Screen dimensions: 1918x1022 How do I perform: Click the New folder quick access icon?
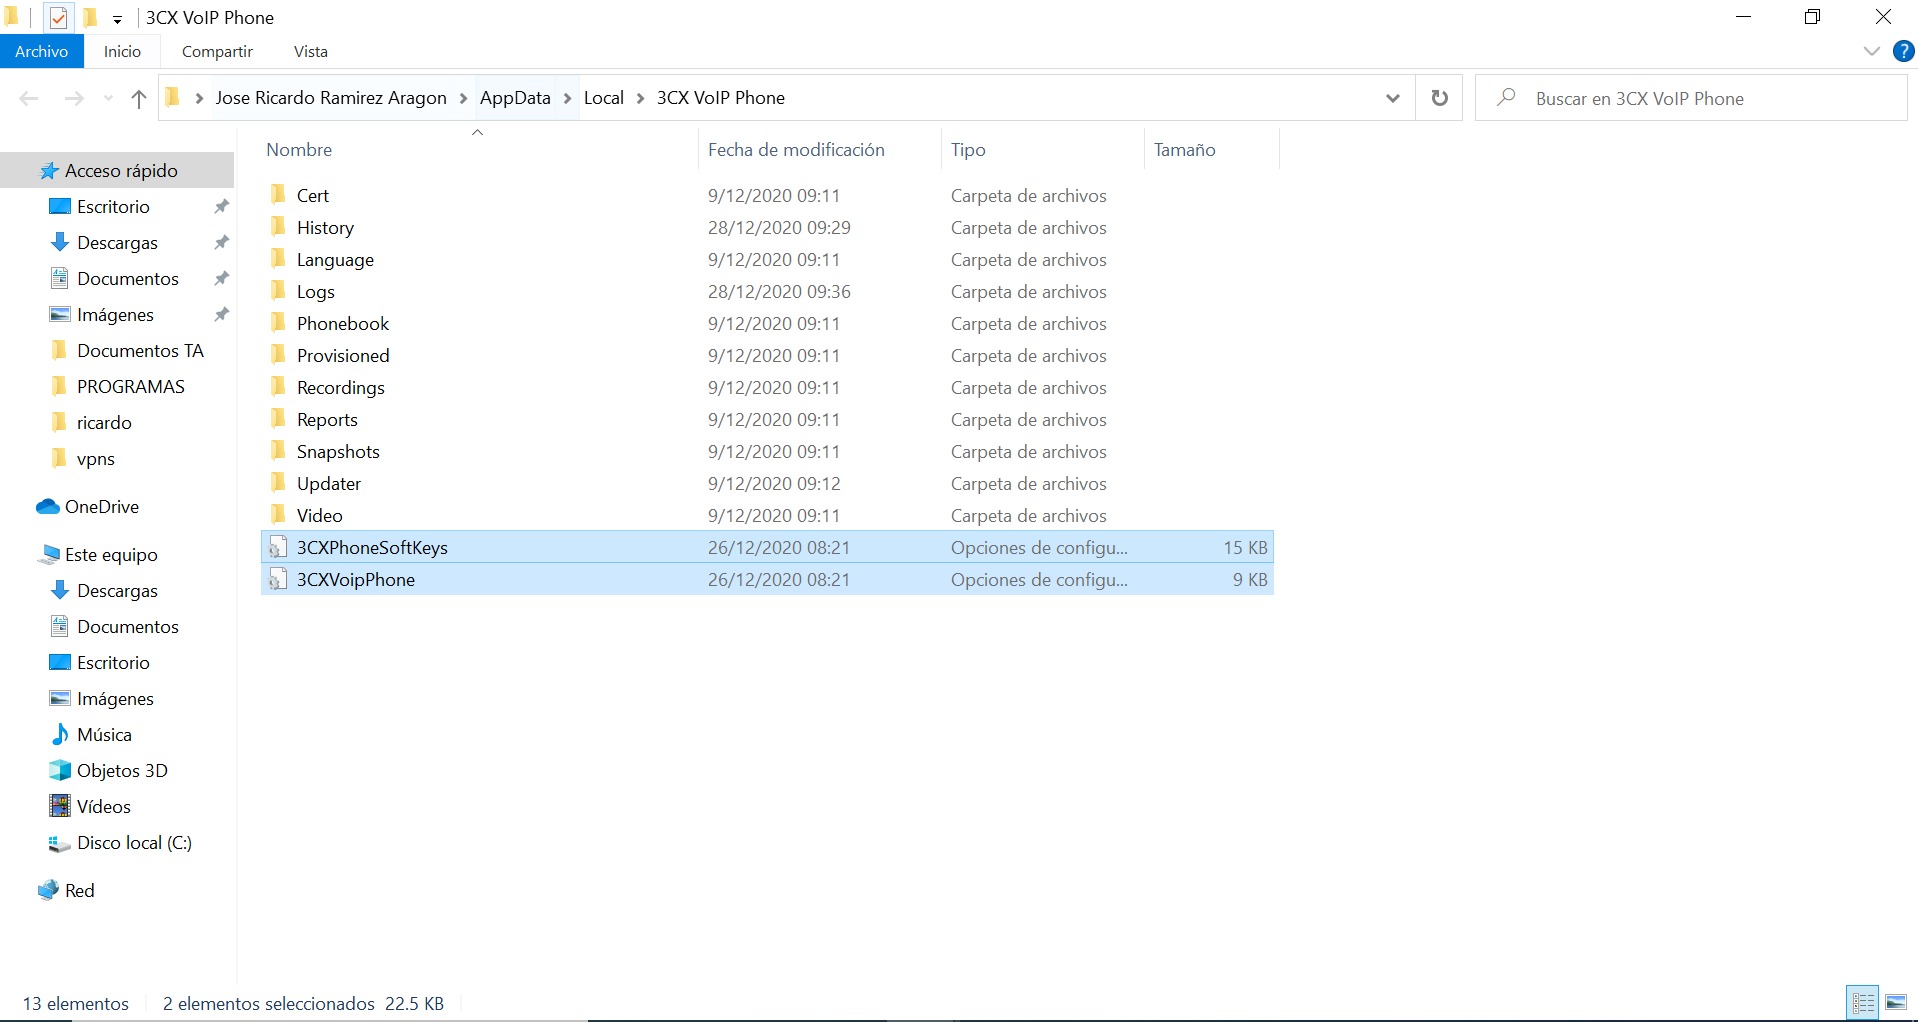pos(90,17)
